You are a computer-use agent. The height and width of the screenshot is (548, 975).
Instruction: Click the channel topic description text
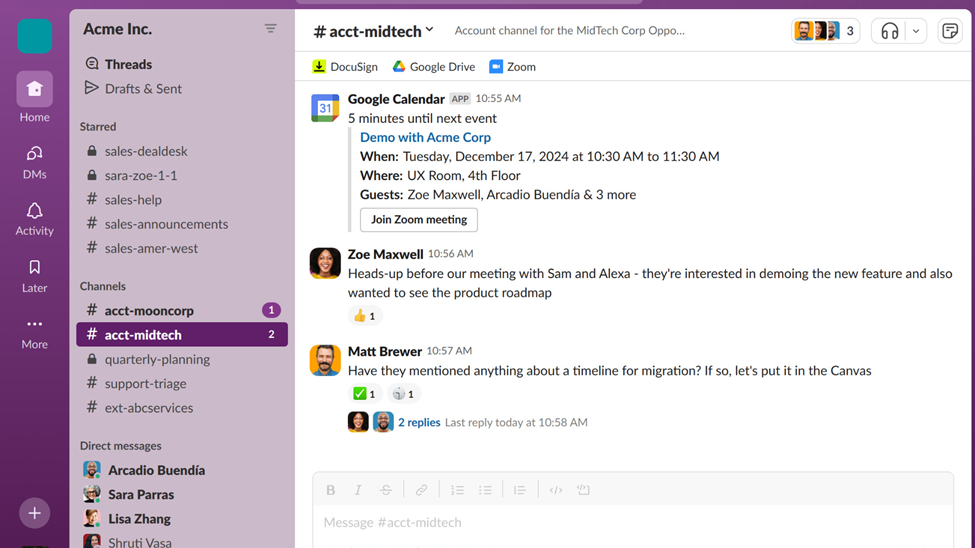[x=570, y=30]
